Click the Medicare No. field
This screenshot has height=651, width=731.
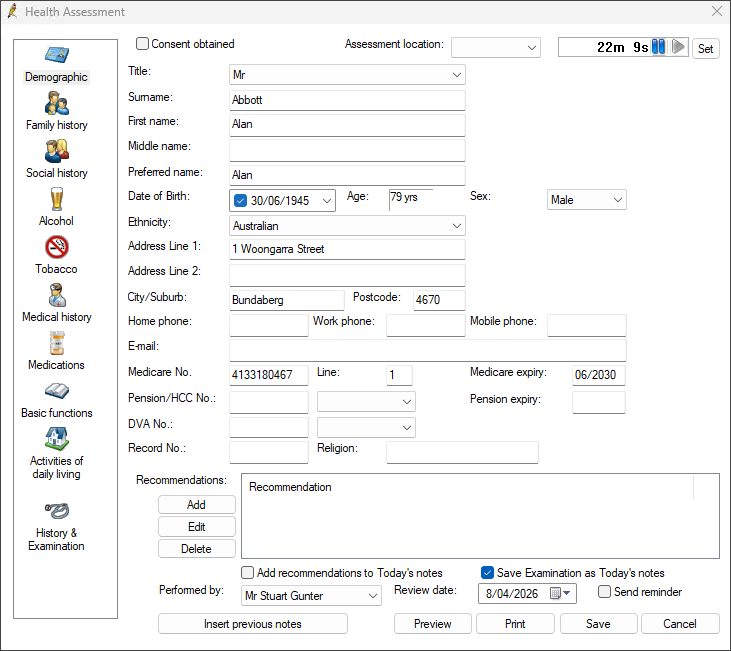269,375
